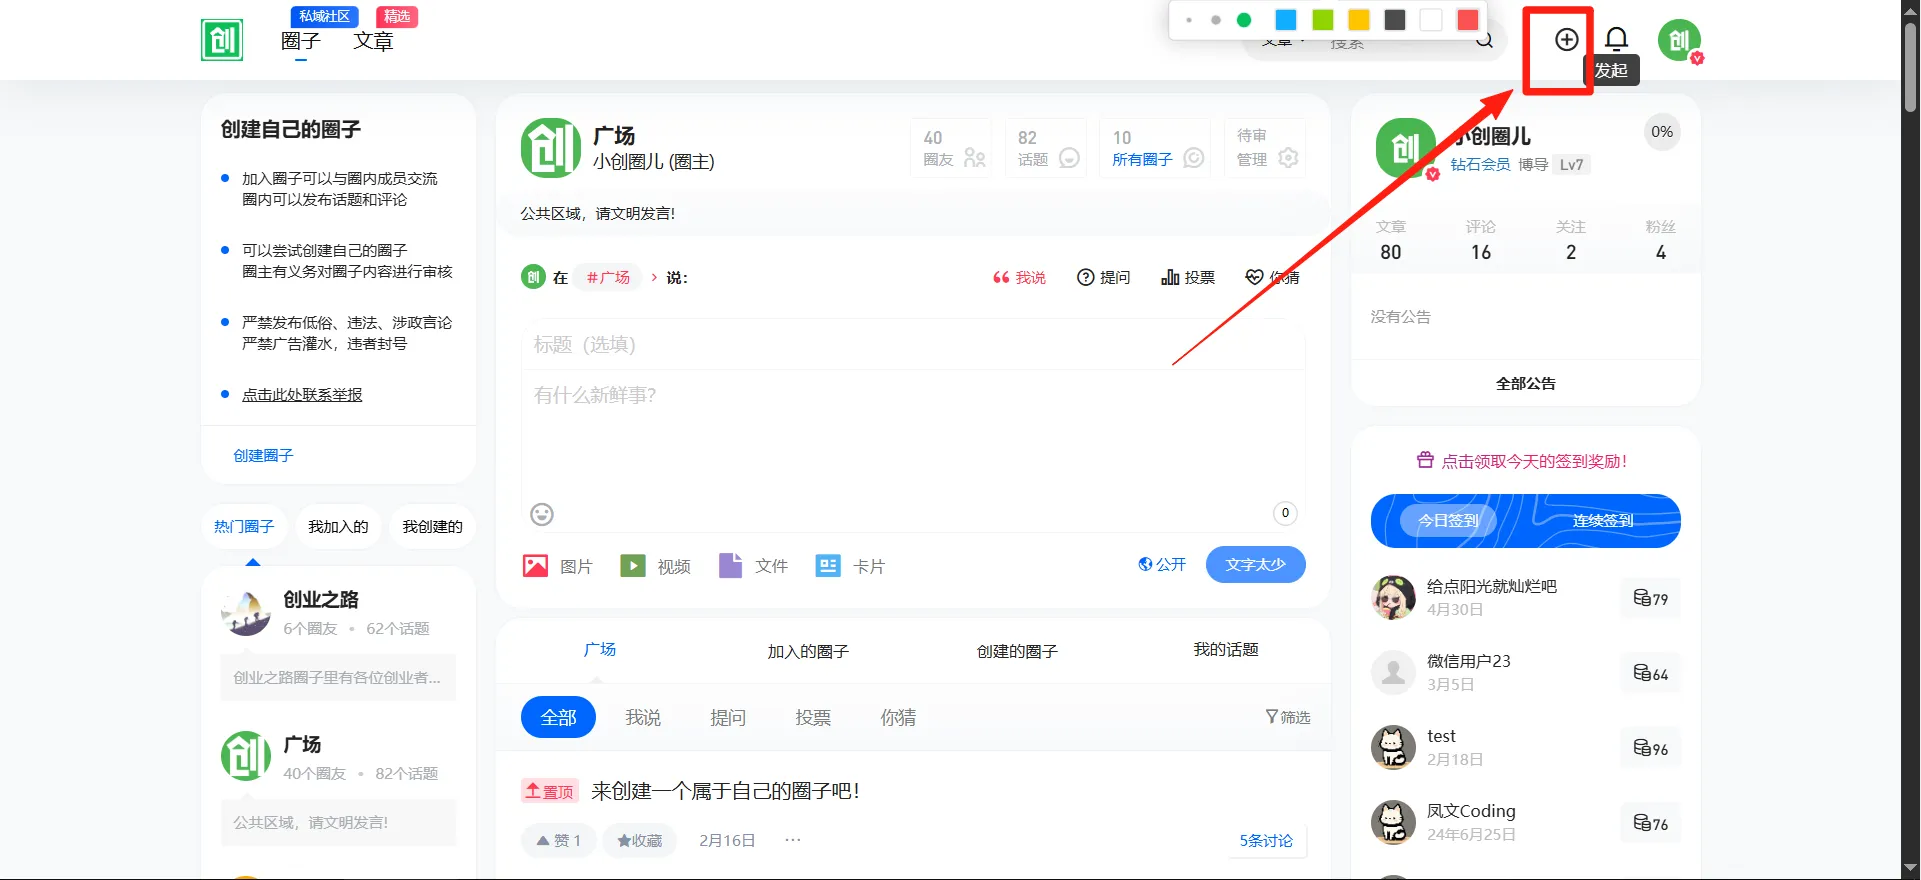
Task: Attach a file with the 文件 icon
Action: click(x=753, y=566)
